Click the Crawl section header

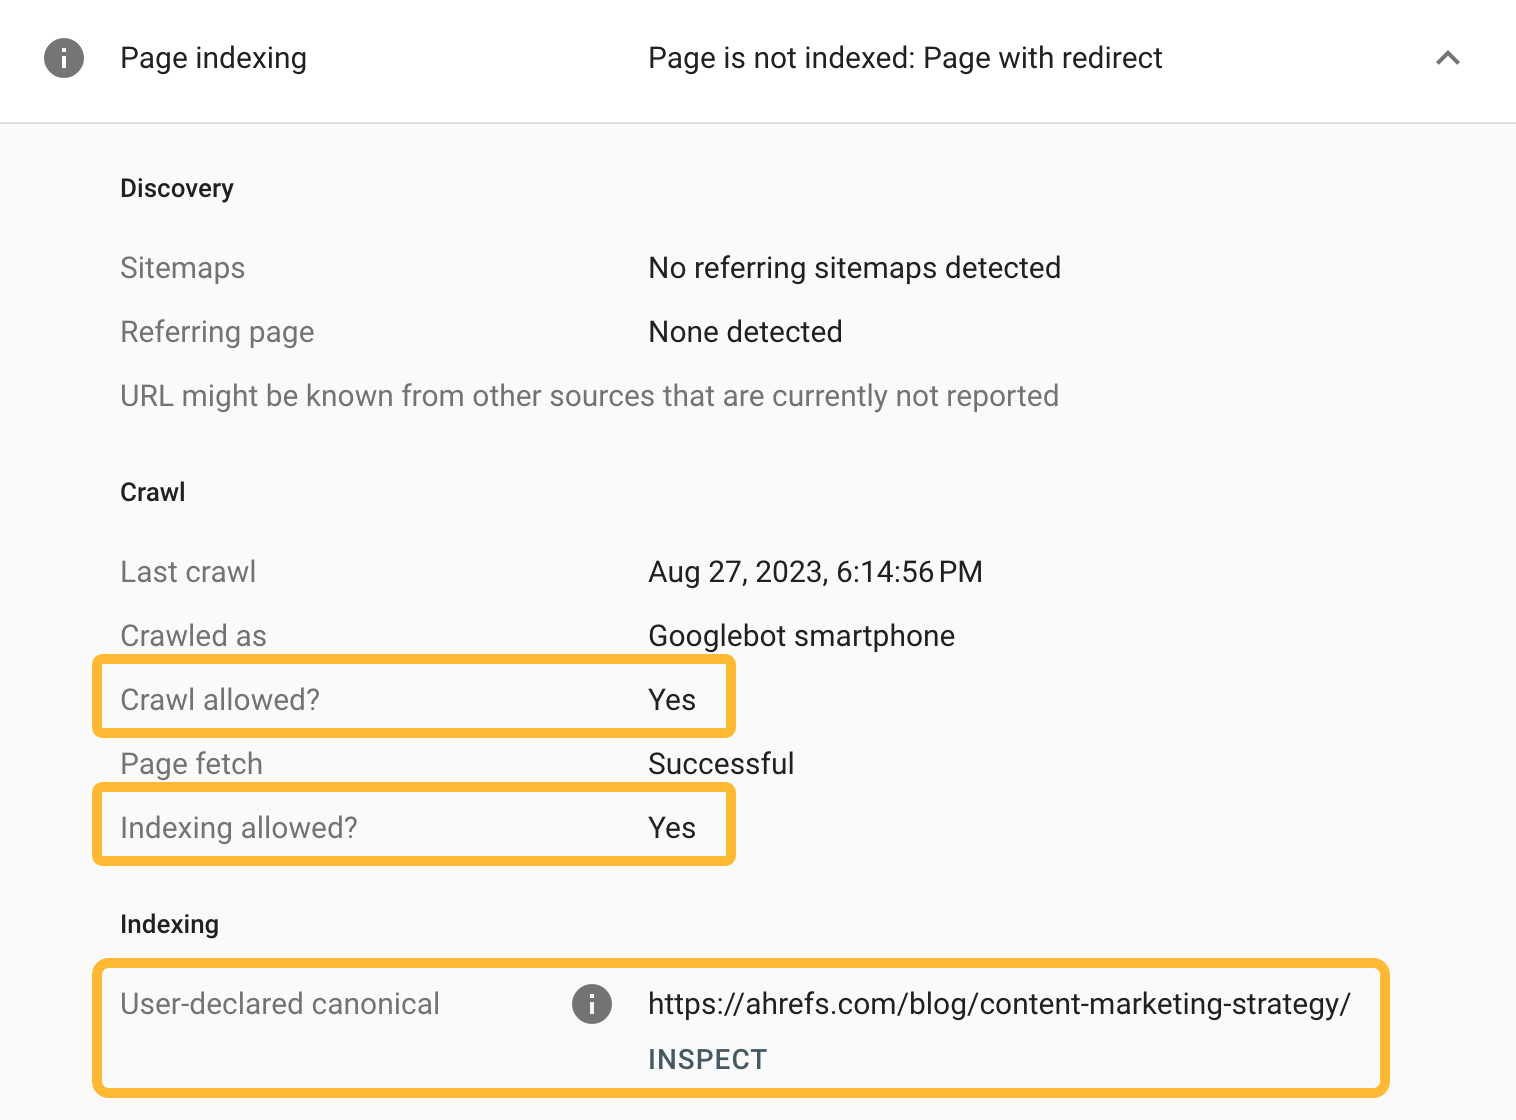(152, 491)
